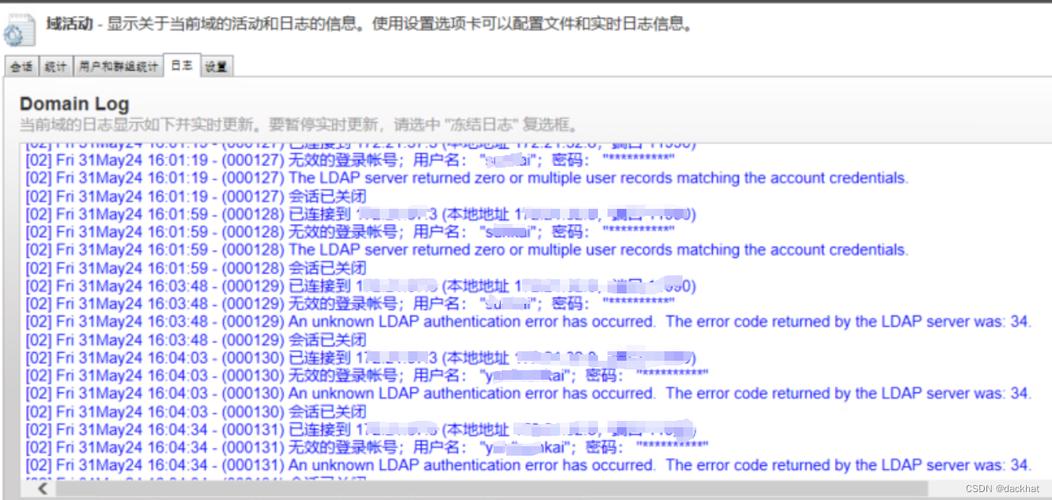Switch to the 会话 tab
1052x500 pixels.
[x=21, y=66]
